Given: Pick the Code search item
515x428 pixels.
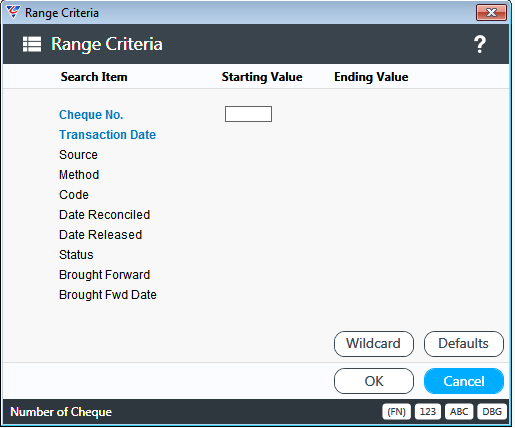Looking at the screenshot, I should pos(74,195).
